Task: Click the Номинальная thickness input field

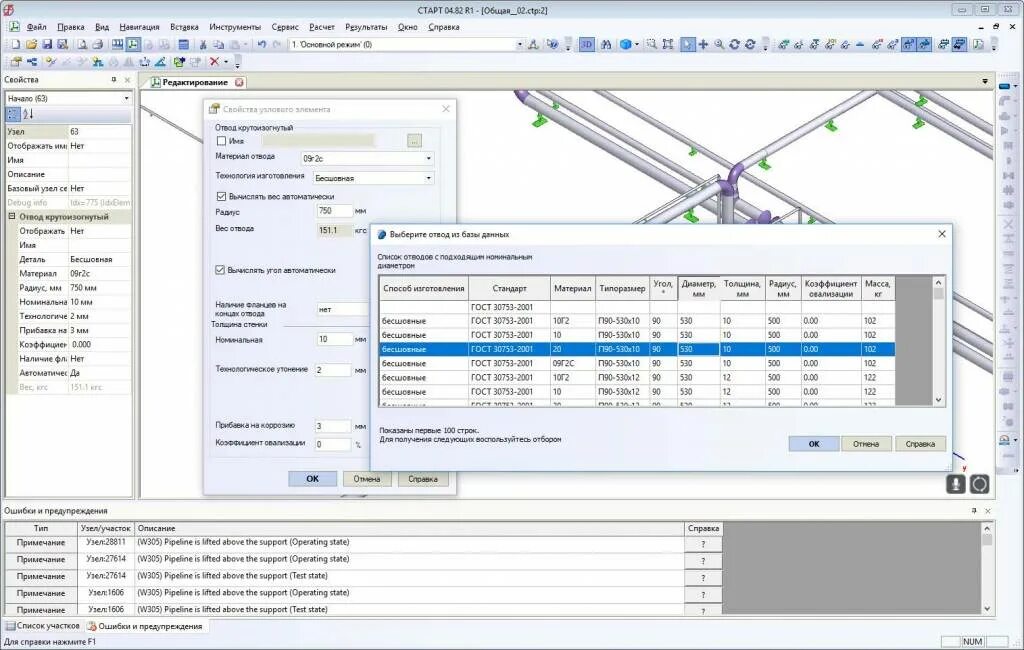Action: (x=334, y=340)
